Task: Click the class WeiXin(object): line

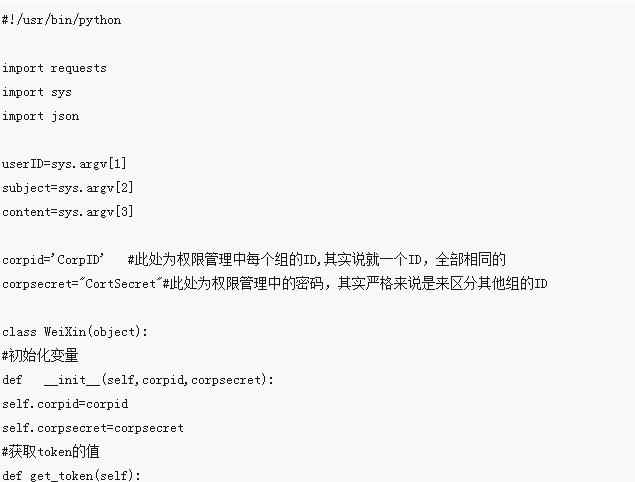Action: [x=75, y=332]
